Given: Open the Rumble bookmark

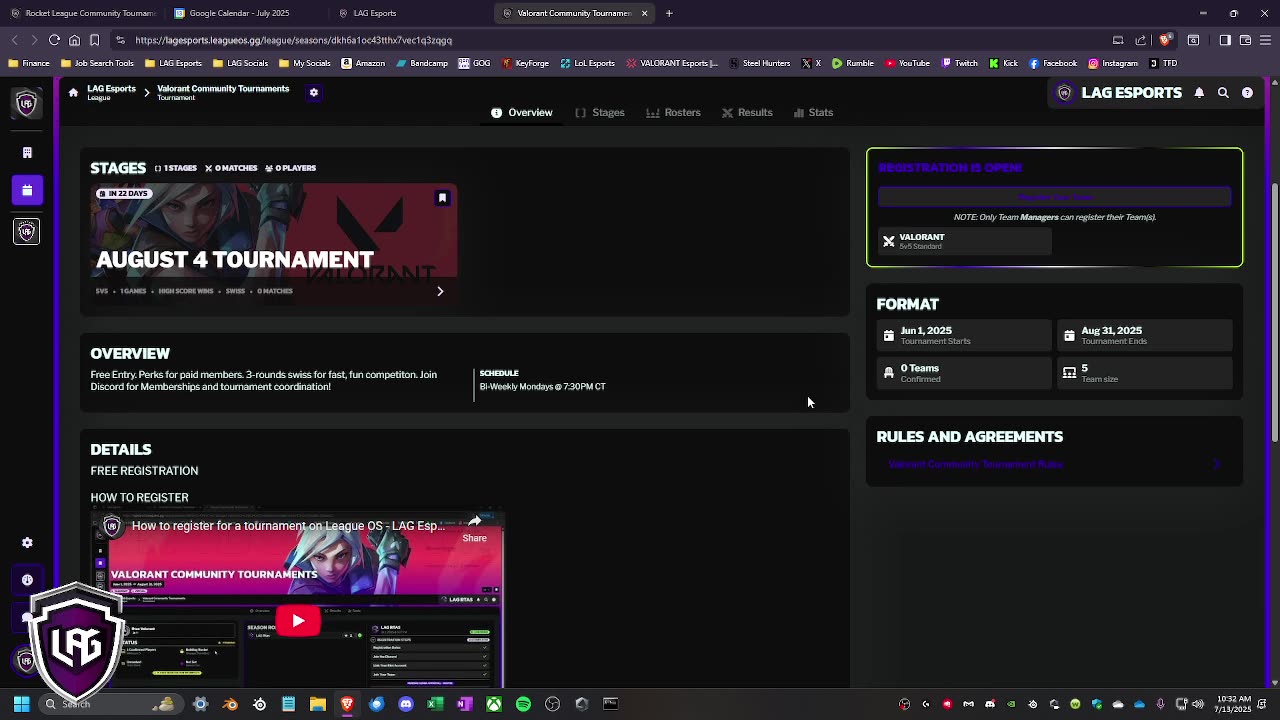Looking at the screenshot, I should [852, 63].
